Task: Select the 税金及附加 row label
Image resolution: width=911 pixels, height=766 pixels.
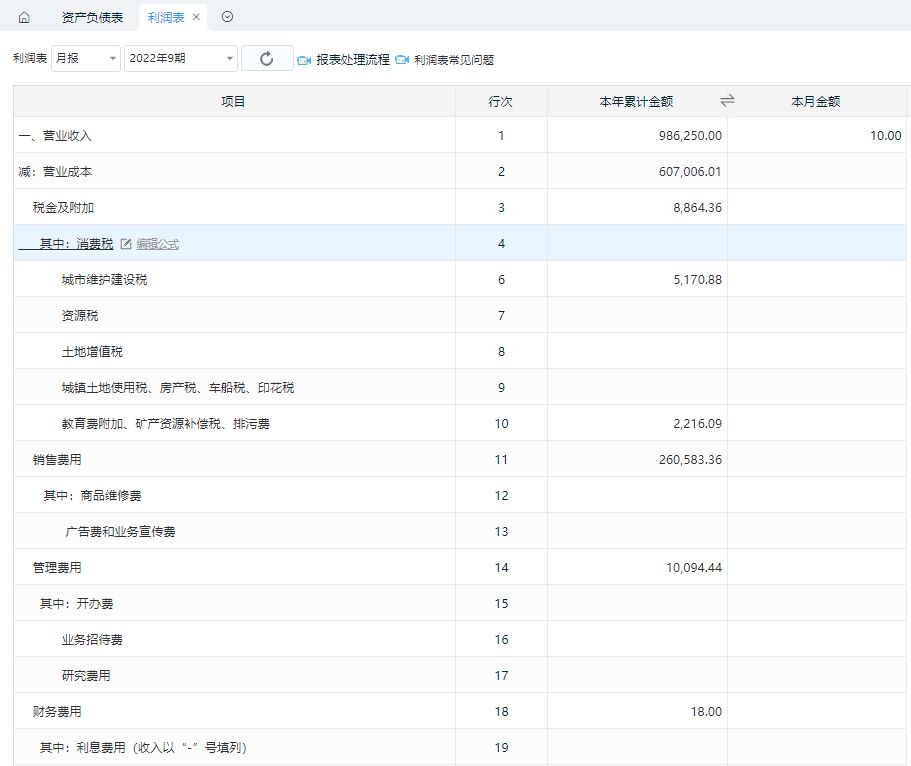Action: coord(63,207)
